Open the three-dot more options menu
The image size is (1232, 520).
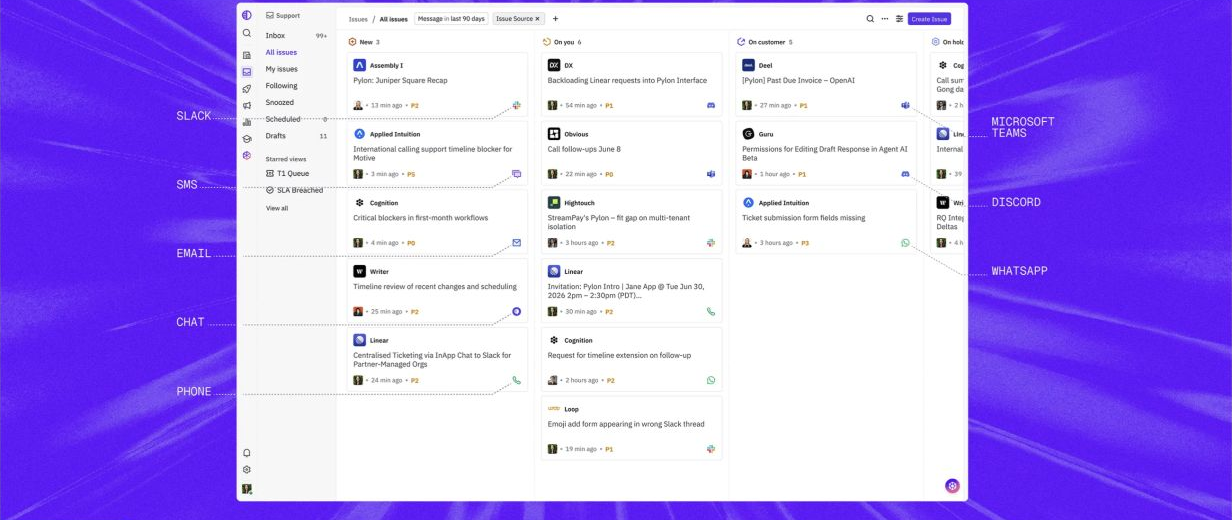(885, 19)
